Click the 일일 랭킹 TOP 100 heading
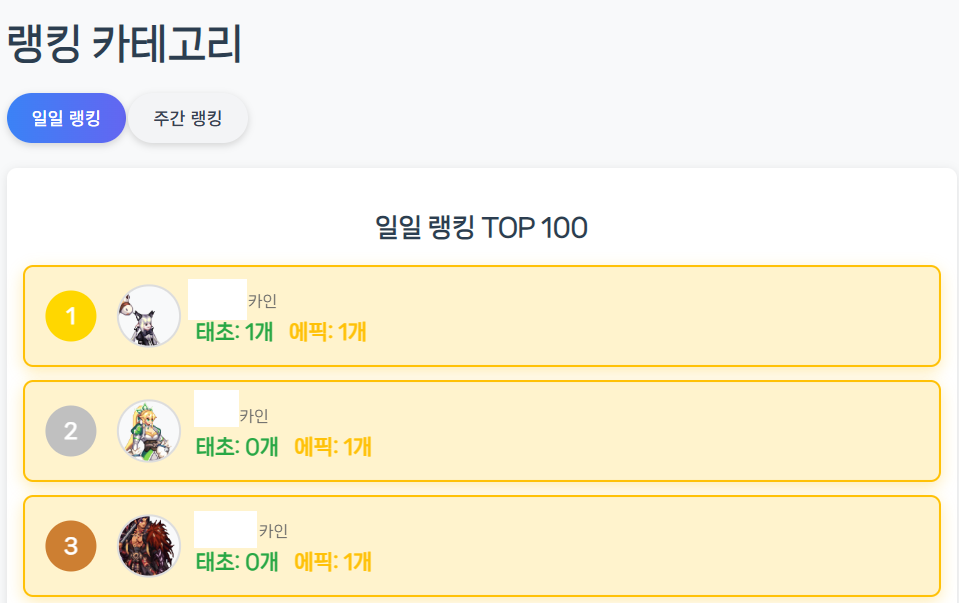 coord(481,228)
